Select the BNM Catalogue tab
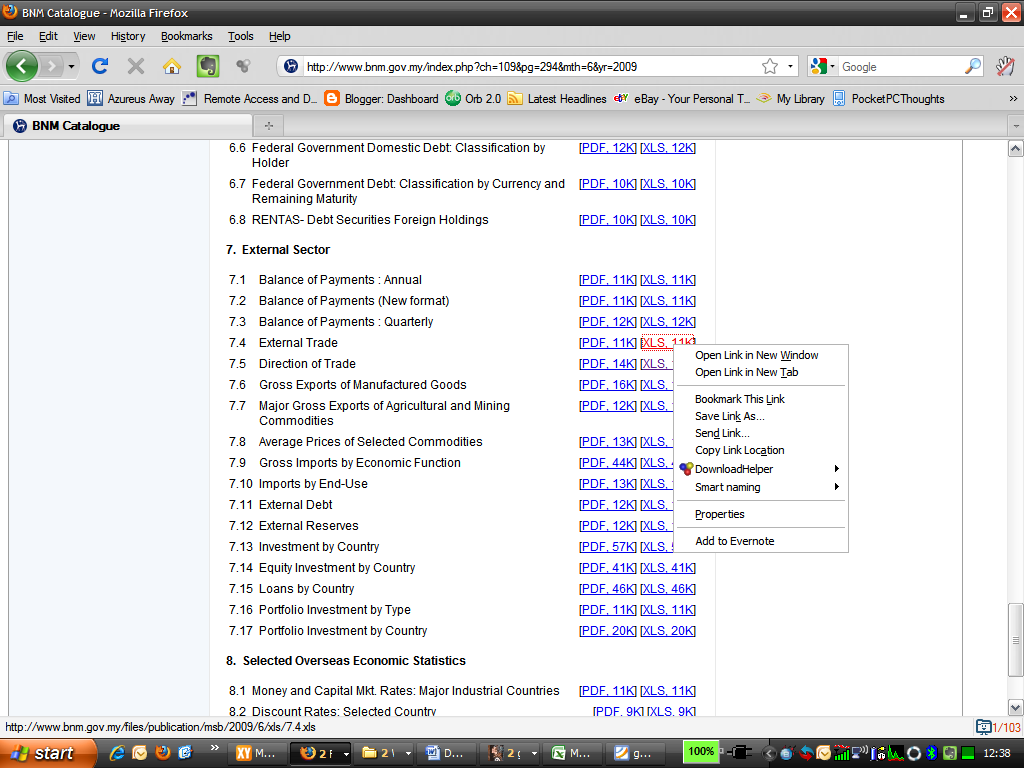 (x=127, y=125)
